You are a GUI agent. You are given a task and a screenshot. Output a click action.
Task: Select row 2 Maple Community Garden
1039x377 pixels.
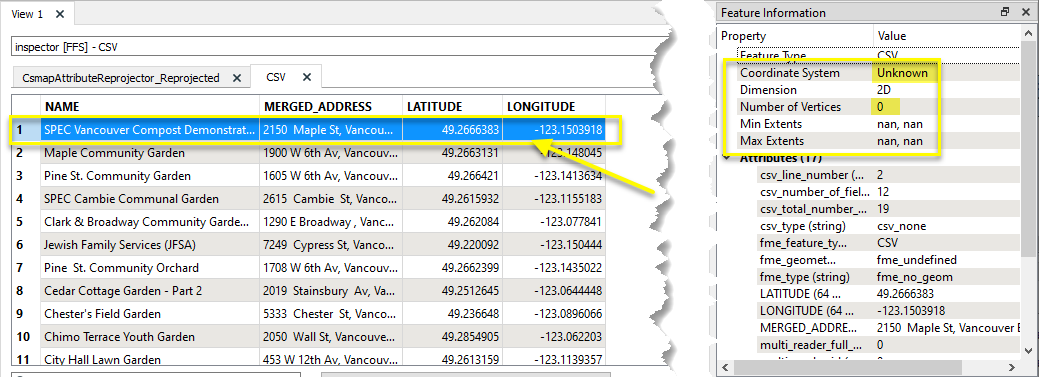(308, 153)
